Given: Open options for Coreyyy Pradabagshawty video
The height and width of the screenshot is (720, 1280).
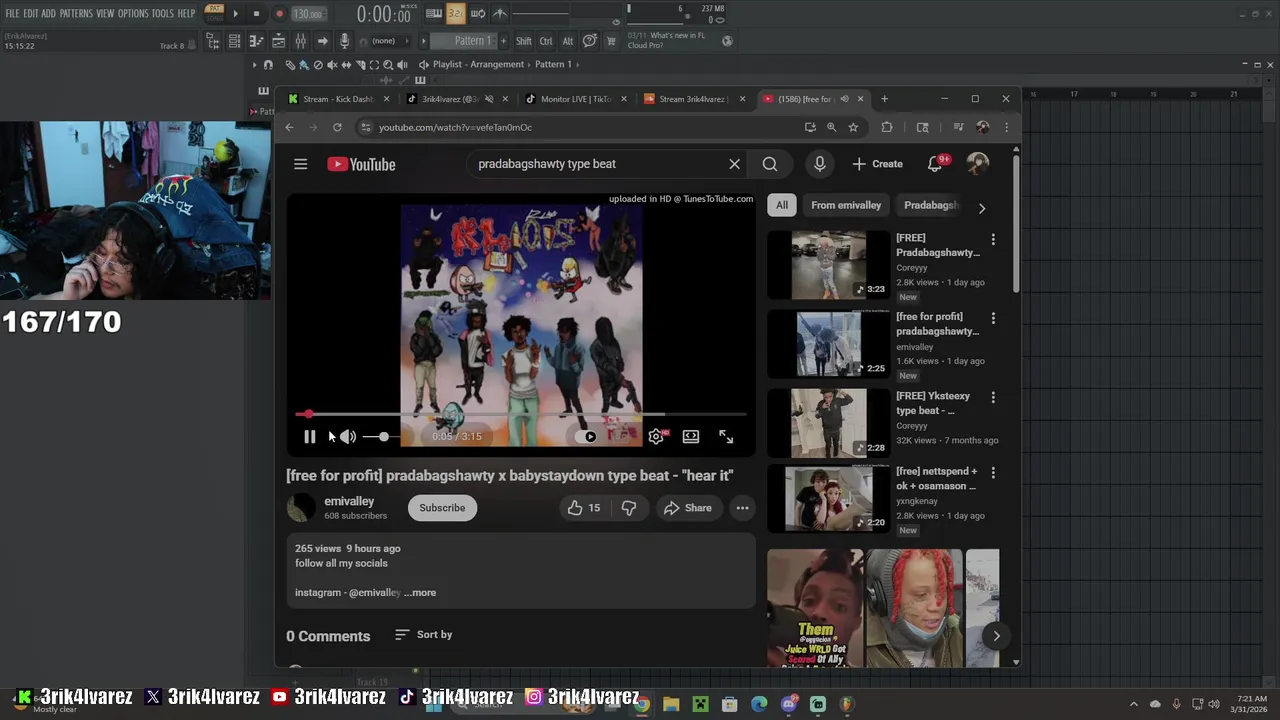Looking at the screenshot, I should [x=993, y=239].
